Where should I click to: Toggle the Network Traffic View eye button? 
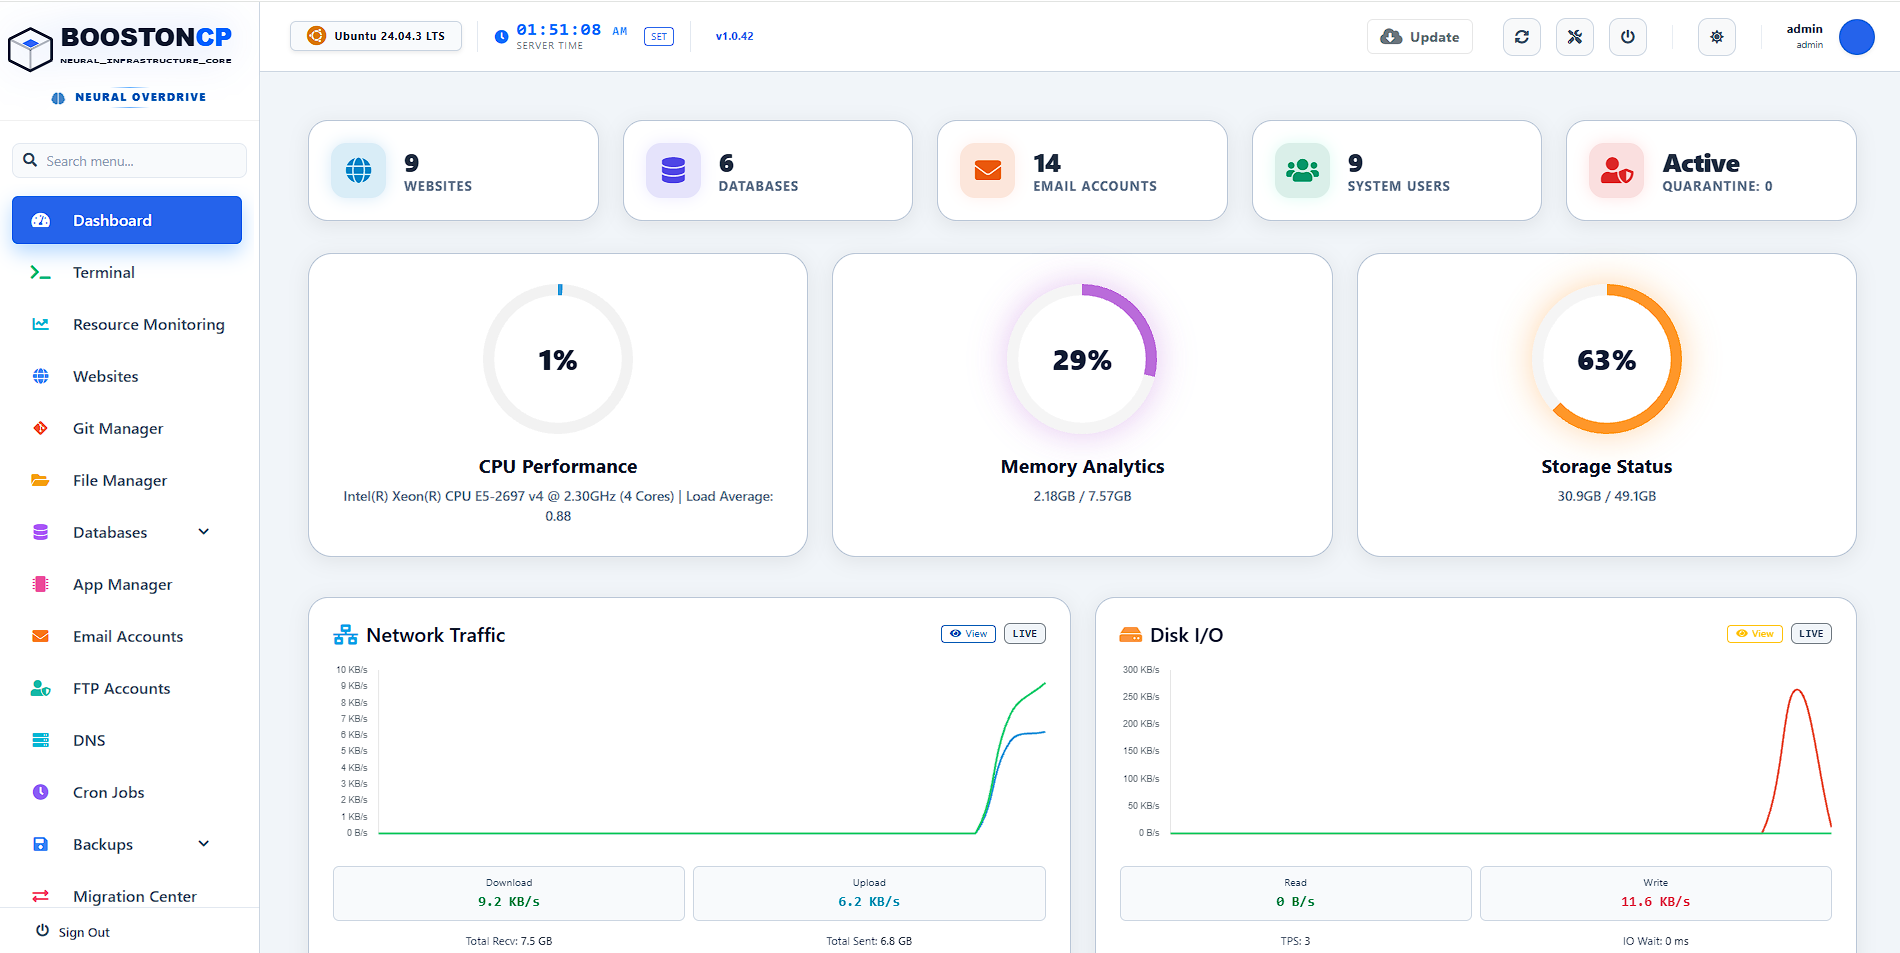[968, 634]
